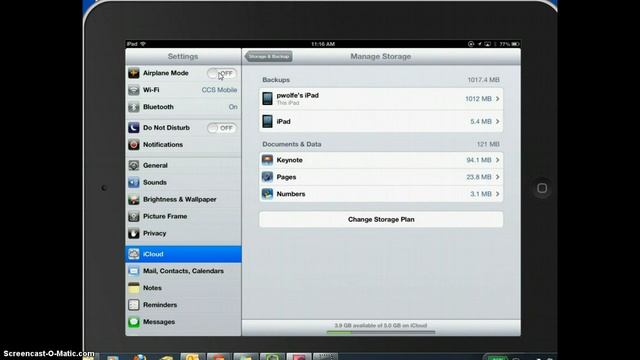This screenshot has height=360, width=640.
Task: Open Picture Frame label
Action: click(x=165, y=216)
